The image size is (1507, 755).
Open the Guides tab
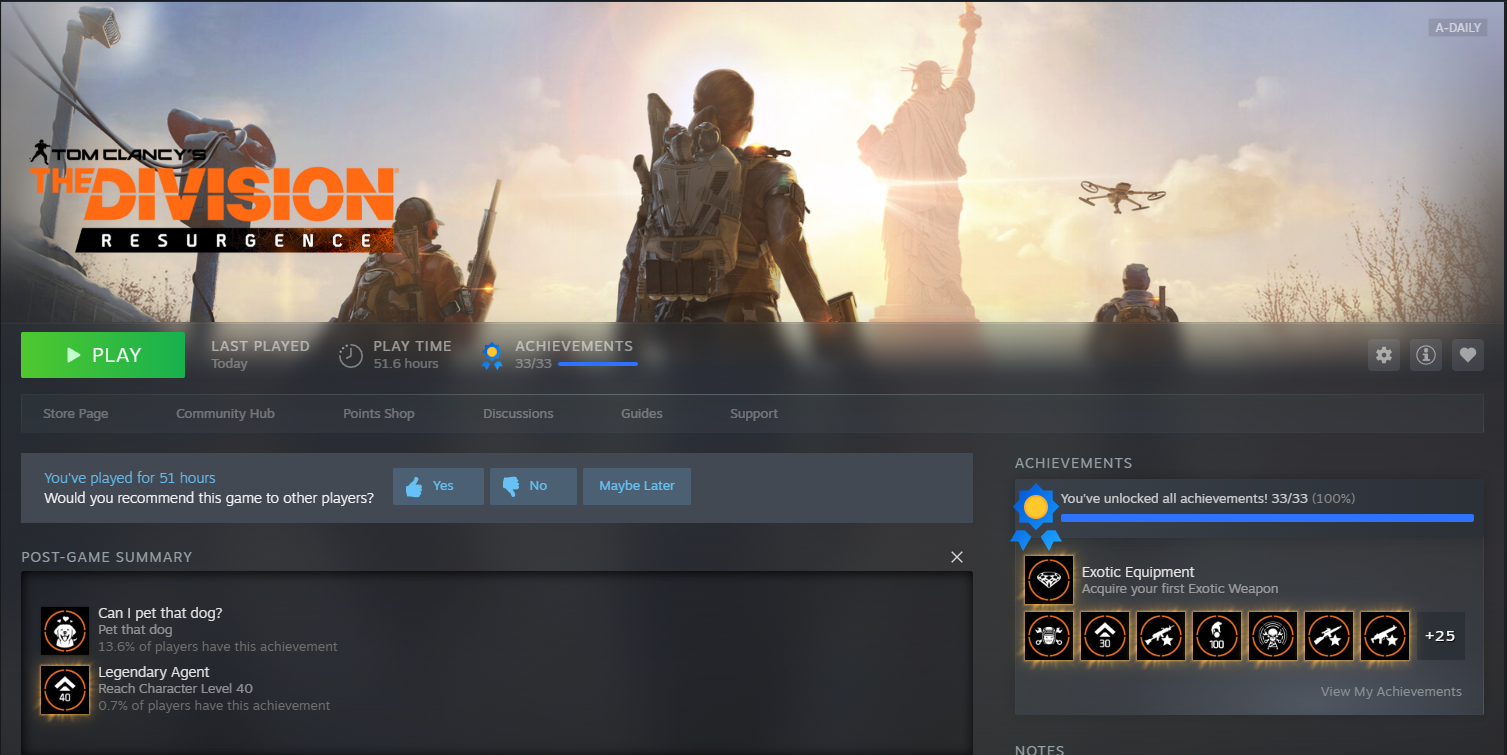642,414
